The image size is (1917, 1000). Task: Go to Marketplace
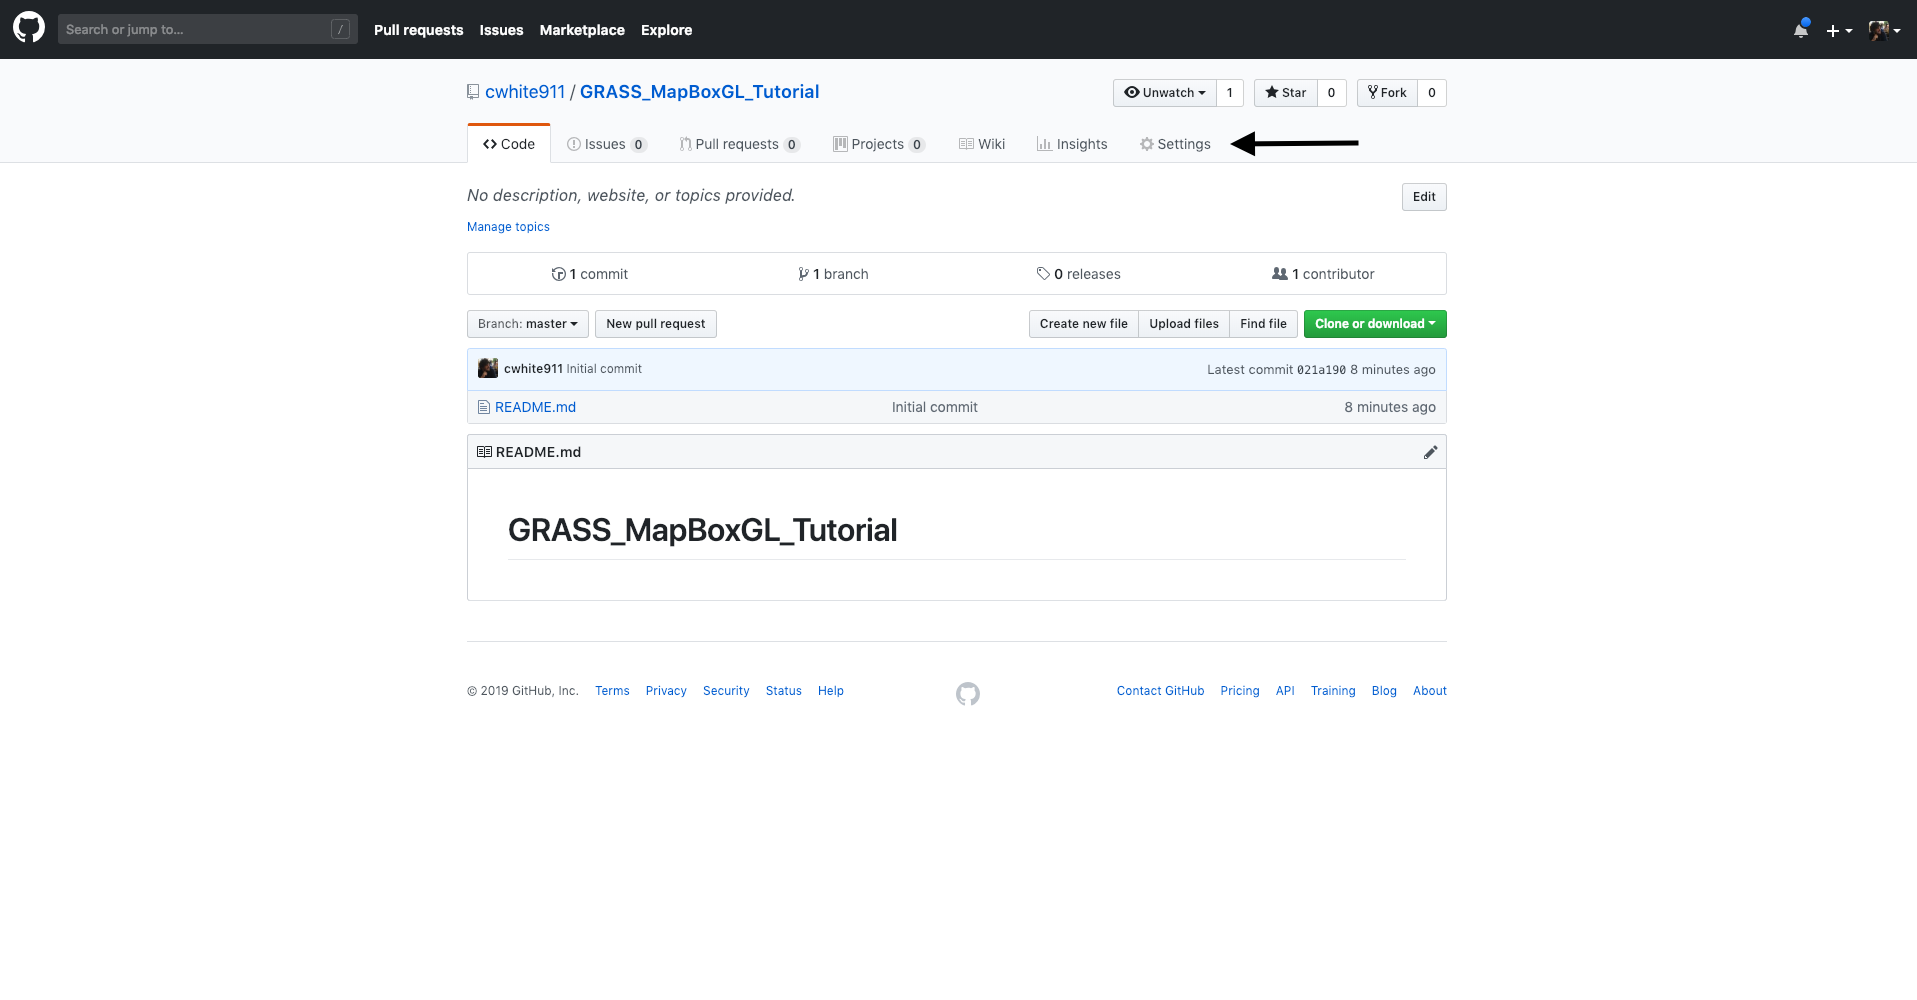[x=582, y=30]
